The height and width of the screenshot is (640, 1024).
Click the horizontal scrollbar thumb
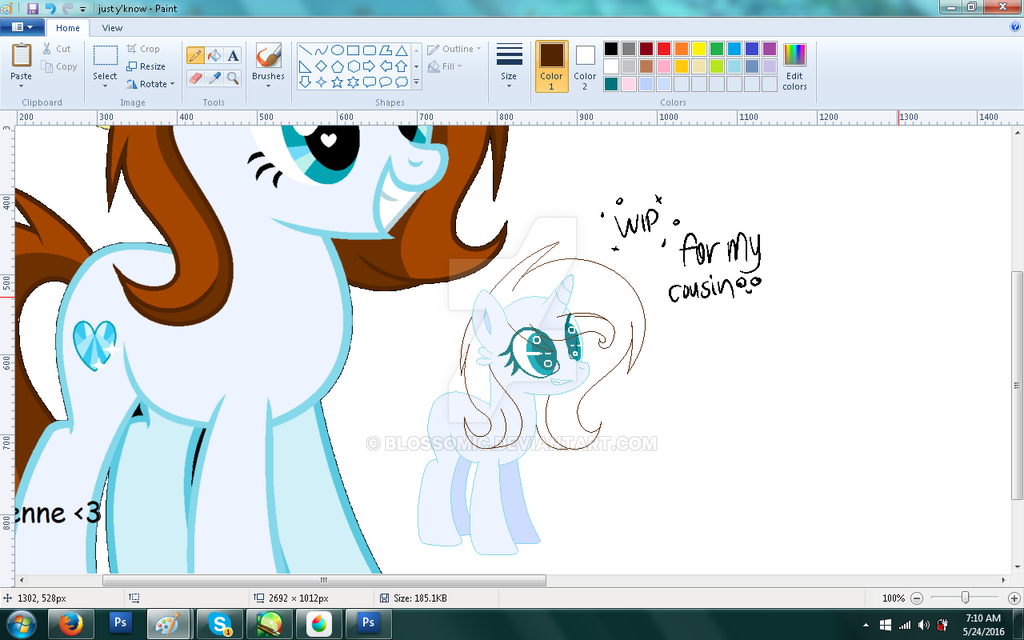pyautogui.click(x=324, y=580)
